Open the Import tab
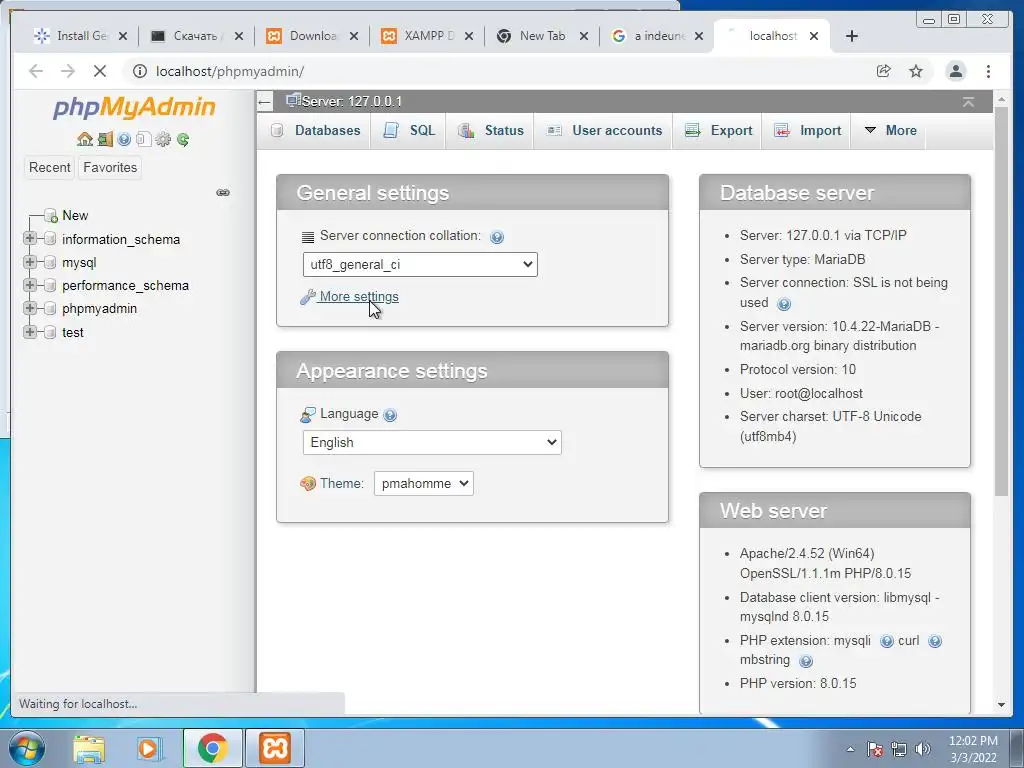 coord(807,131)
